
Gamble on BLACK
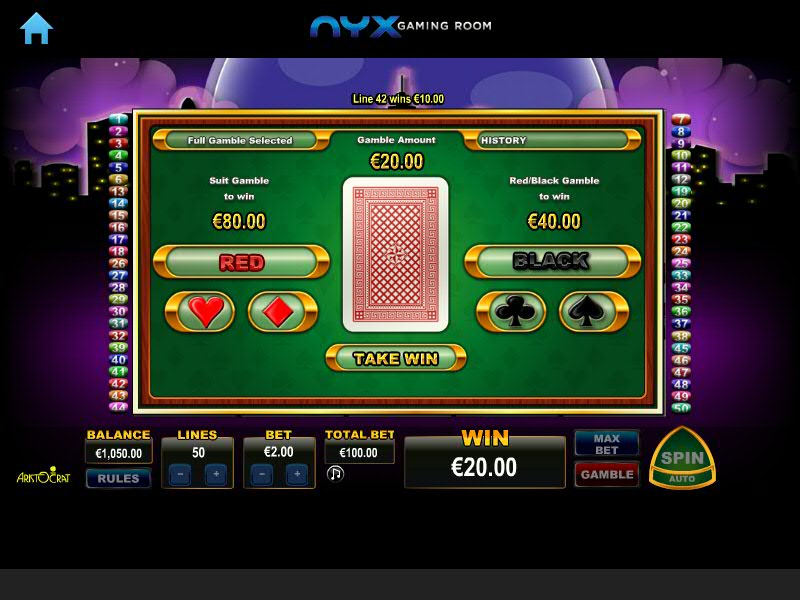tap(553, 261)
